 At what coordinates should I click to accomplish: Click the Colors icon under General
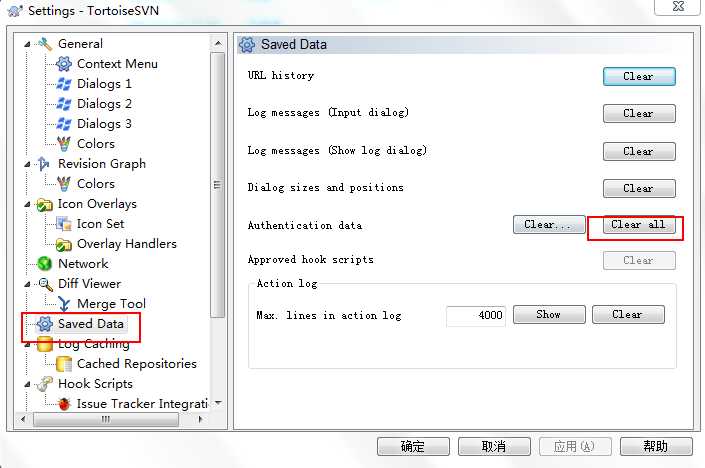tap(64, 144)
